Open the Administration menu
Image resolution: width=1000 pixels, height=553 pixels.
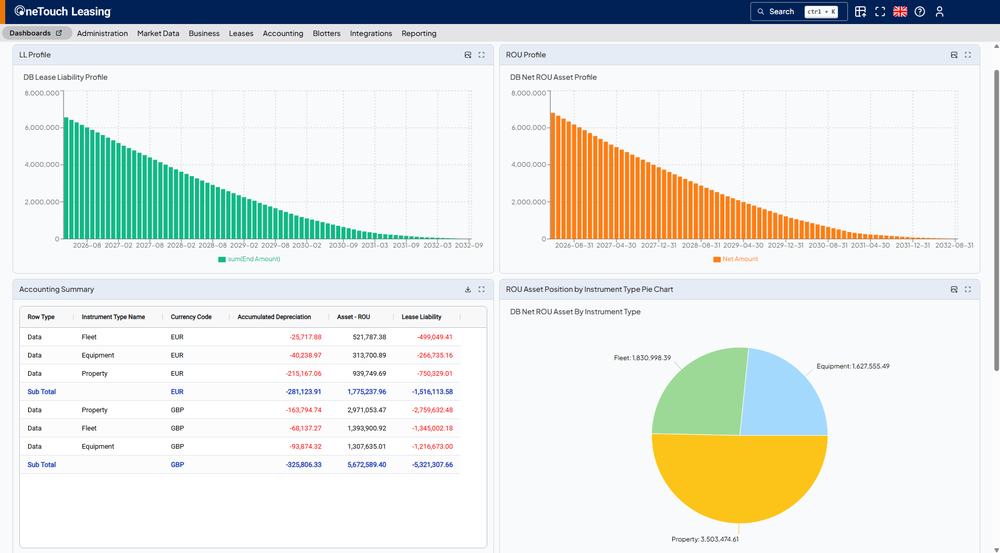(102, 33)
